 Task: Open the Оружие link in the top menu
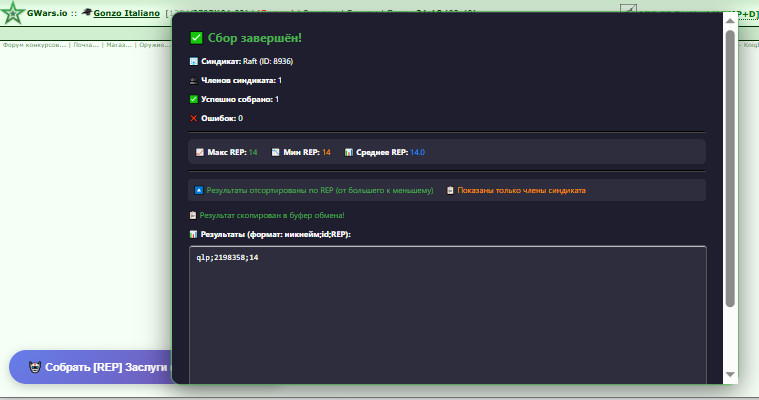pyautogui.click(x=154, y=45)
